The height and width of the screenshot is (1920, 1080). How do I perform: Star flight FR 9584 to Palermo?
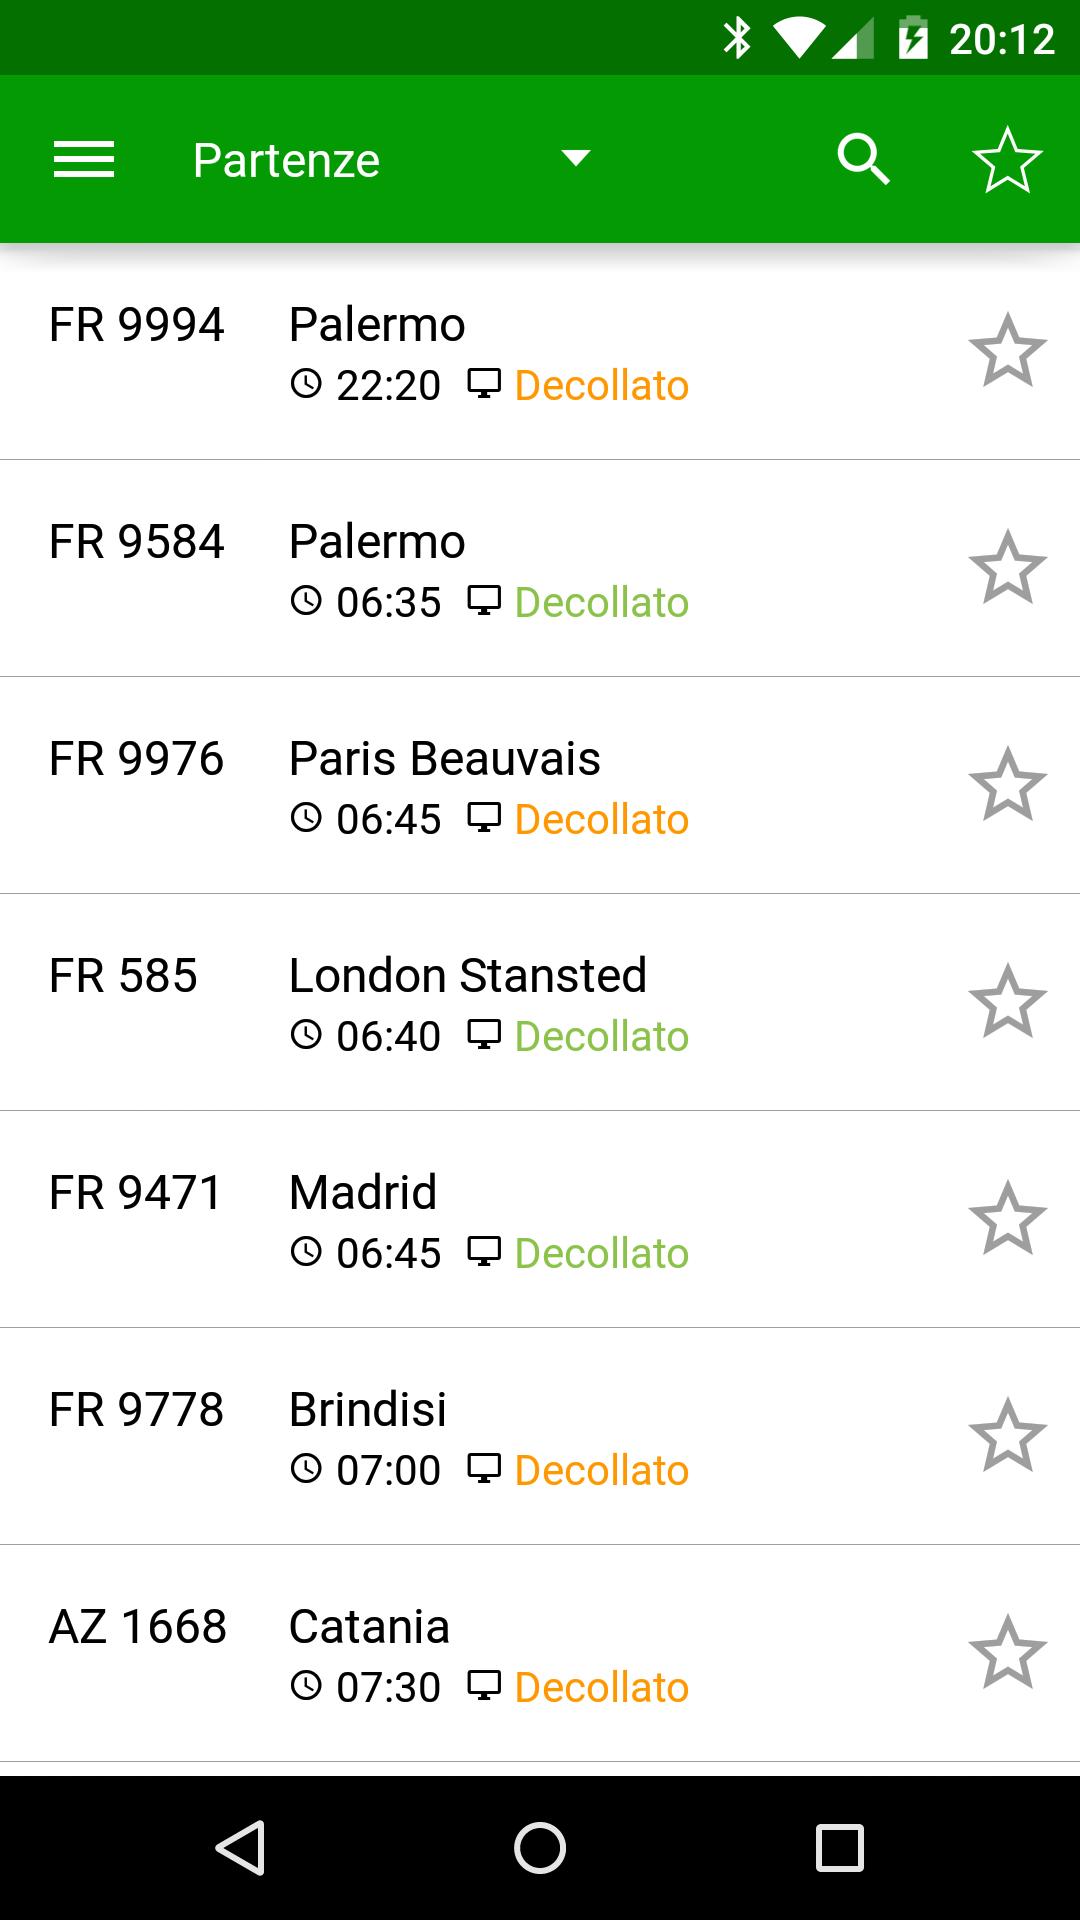1007,568
